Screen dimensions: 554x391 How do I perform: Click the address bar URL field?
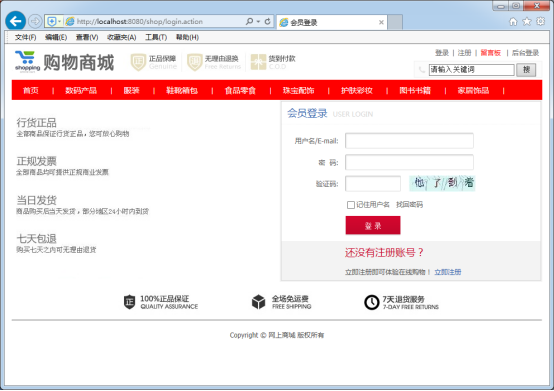159,22
